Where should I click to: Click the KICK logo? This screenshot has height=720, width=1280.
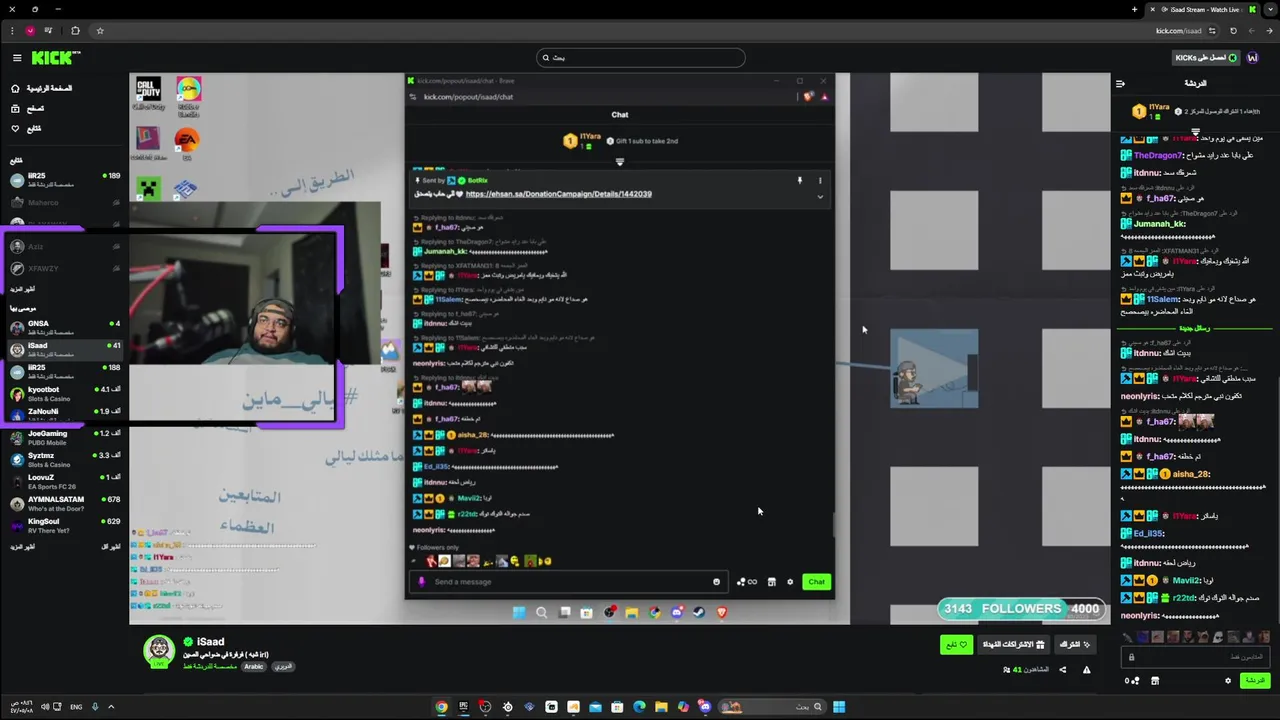[x=54, y=58]
